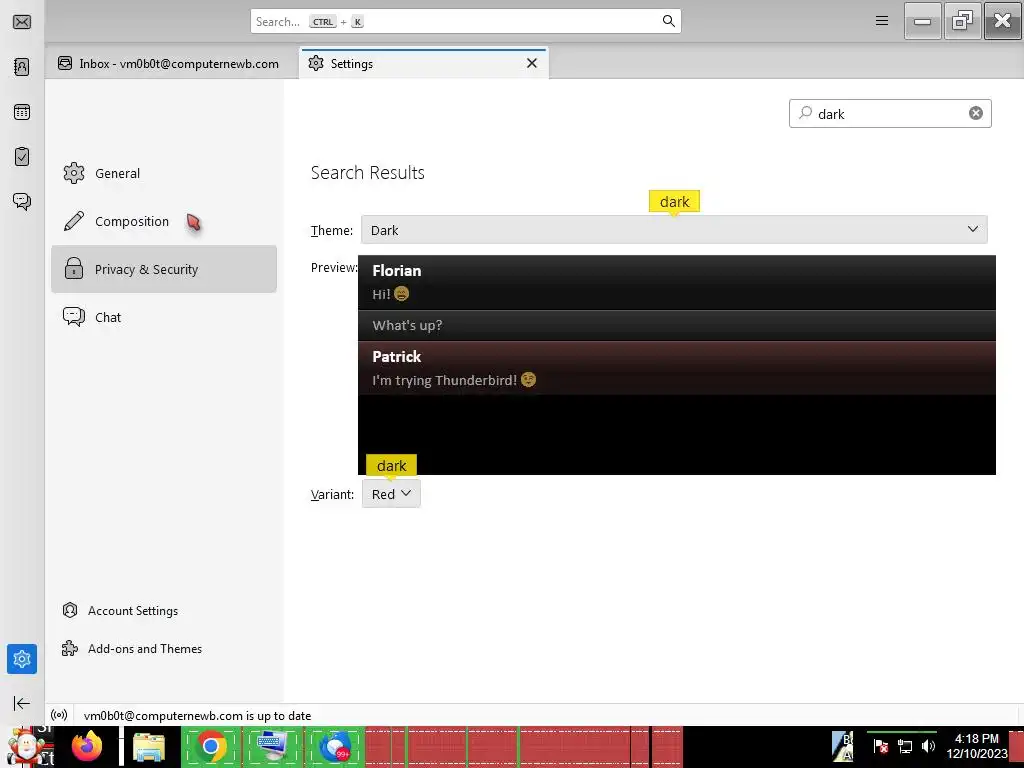Collapse the spaces toolbar arrow
The height and width of the screenshot is (768, 1024).
click(22, 703)
